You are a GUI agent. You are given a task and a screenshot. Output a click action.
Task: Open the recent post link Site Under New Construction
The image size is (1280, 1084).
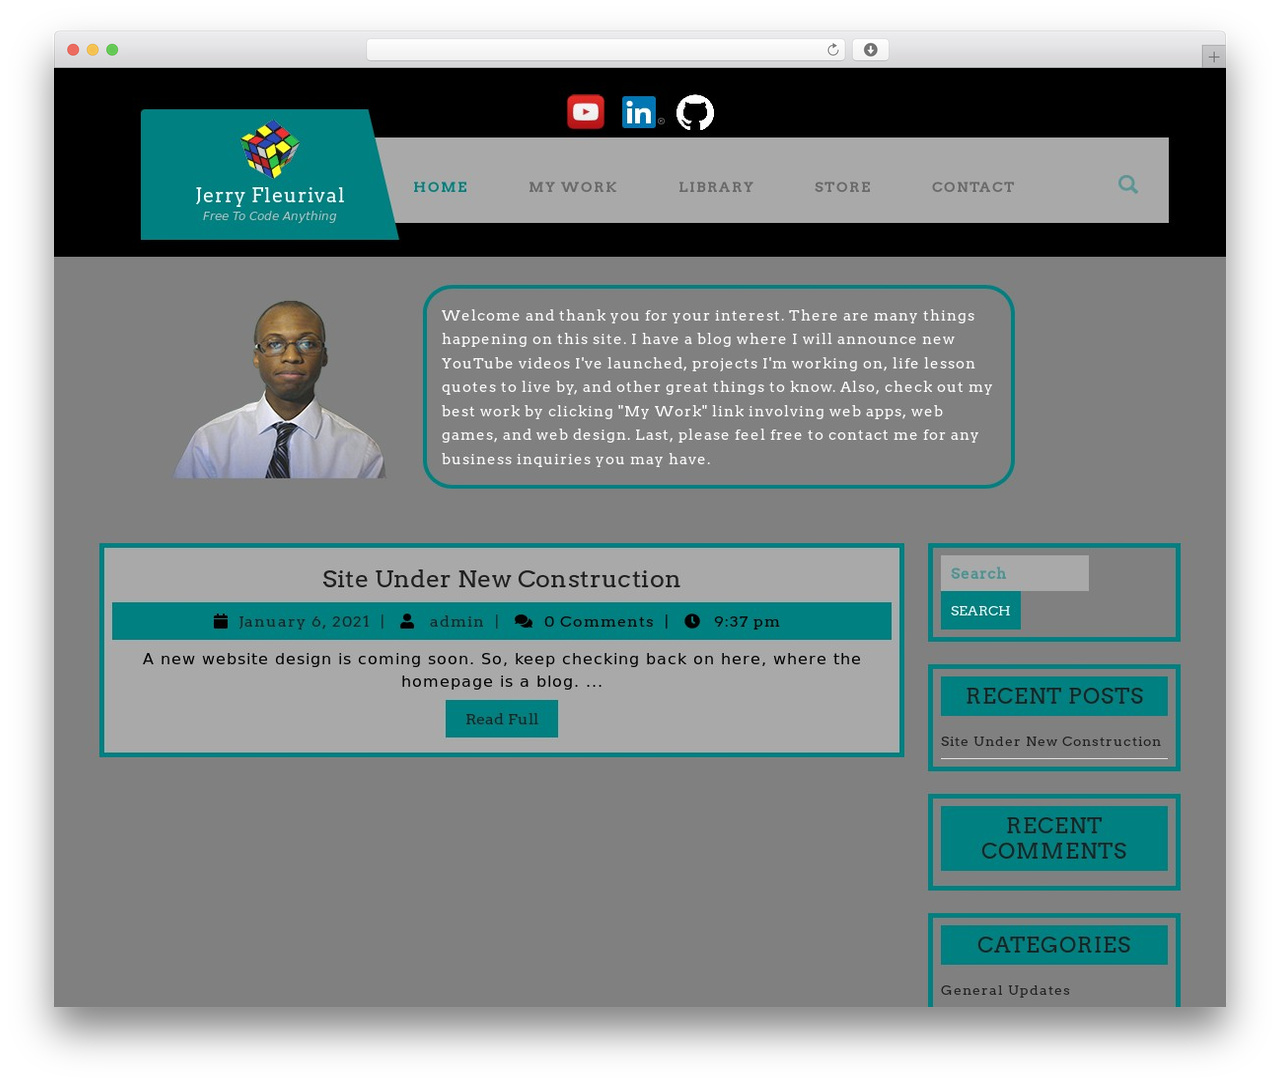[x=1051, y=741]
